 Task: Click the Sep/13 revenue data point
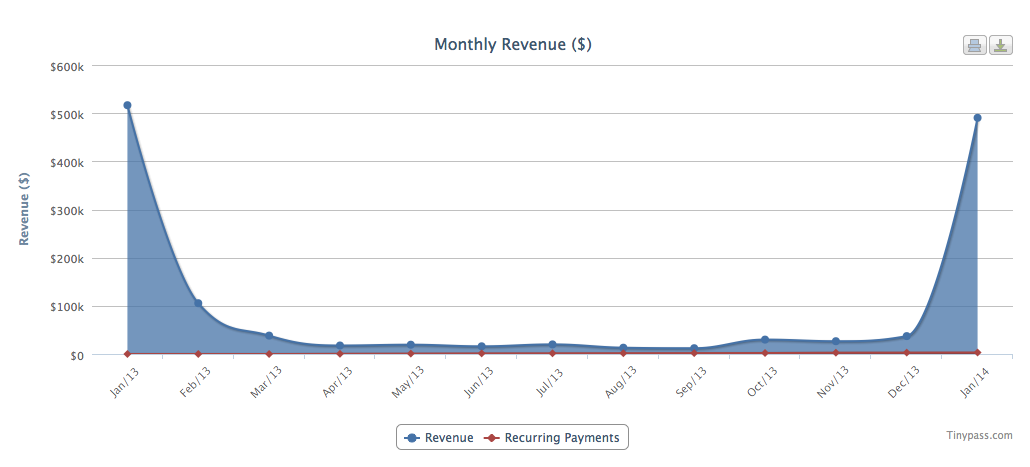[694, 349]
